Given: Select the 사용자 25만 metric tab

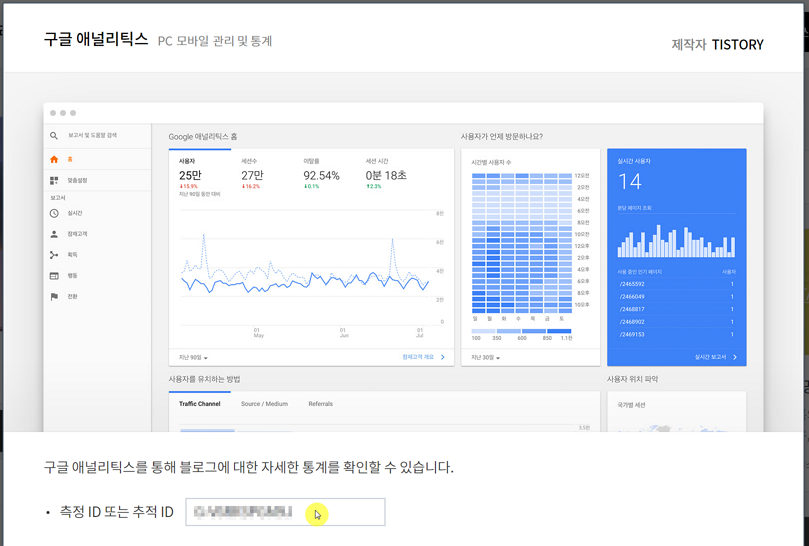Looking at the screenshot, I should point(199,178).
